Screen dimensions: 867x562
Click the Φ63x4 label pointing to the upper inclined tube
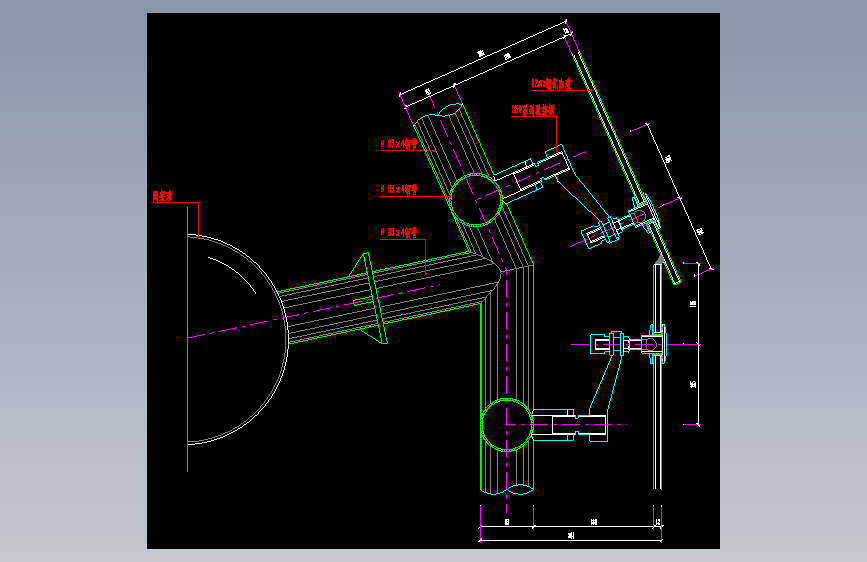[399, 144]
